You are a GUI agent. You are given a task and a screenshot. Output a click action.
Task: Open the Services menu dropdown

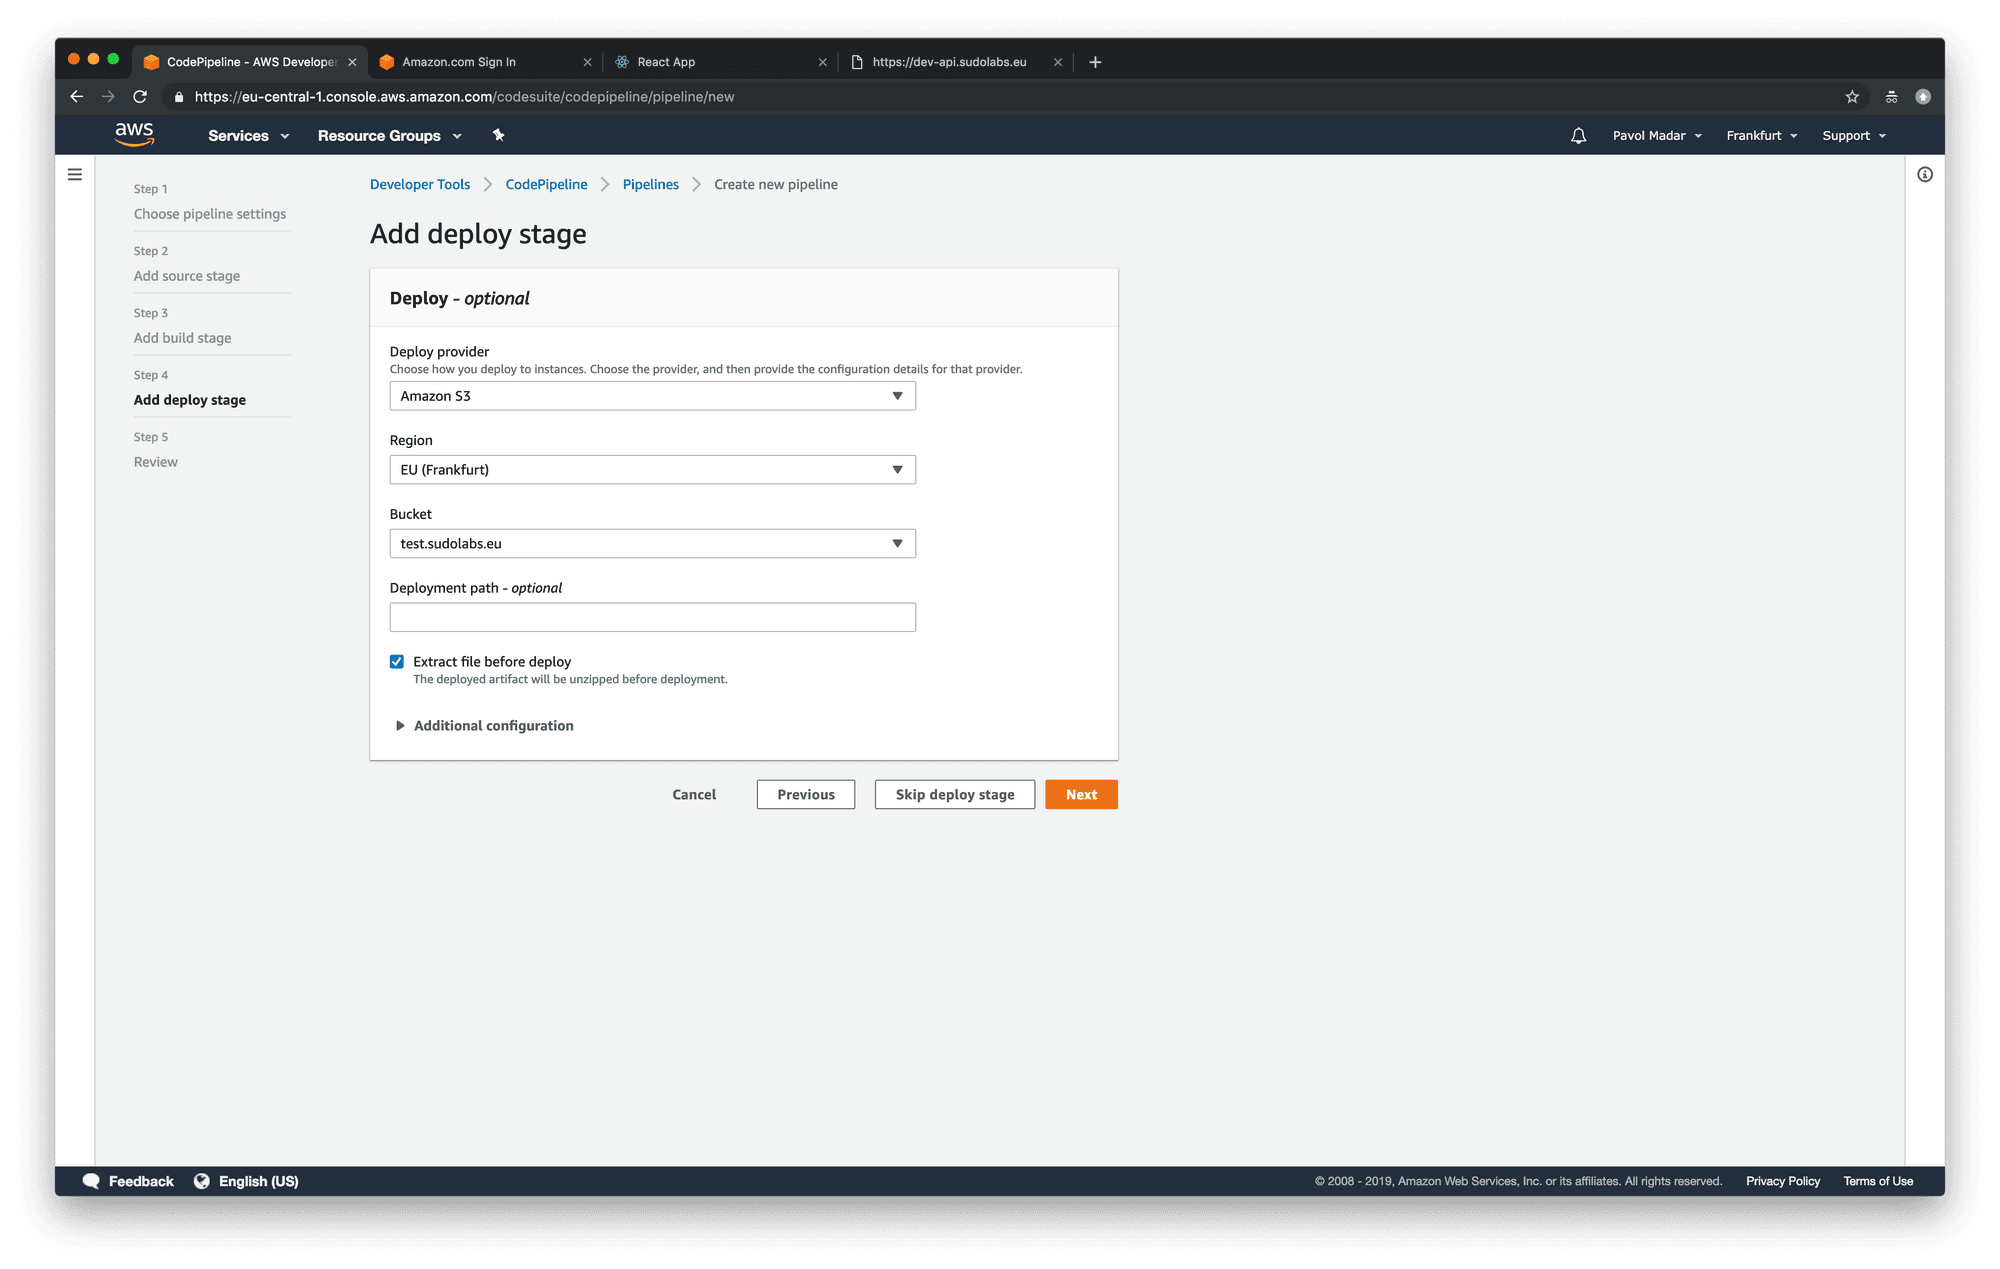[248, 136]
